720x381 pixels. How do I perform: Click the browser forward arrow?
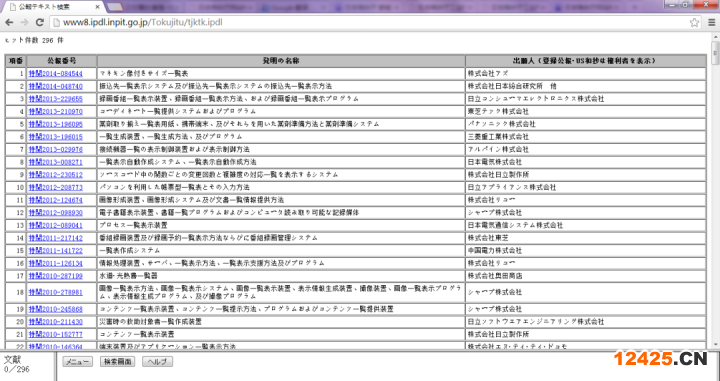(x=24, y=22)
